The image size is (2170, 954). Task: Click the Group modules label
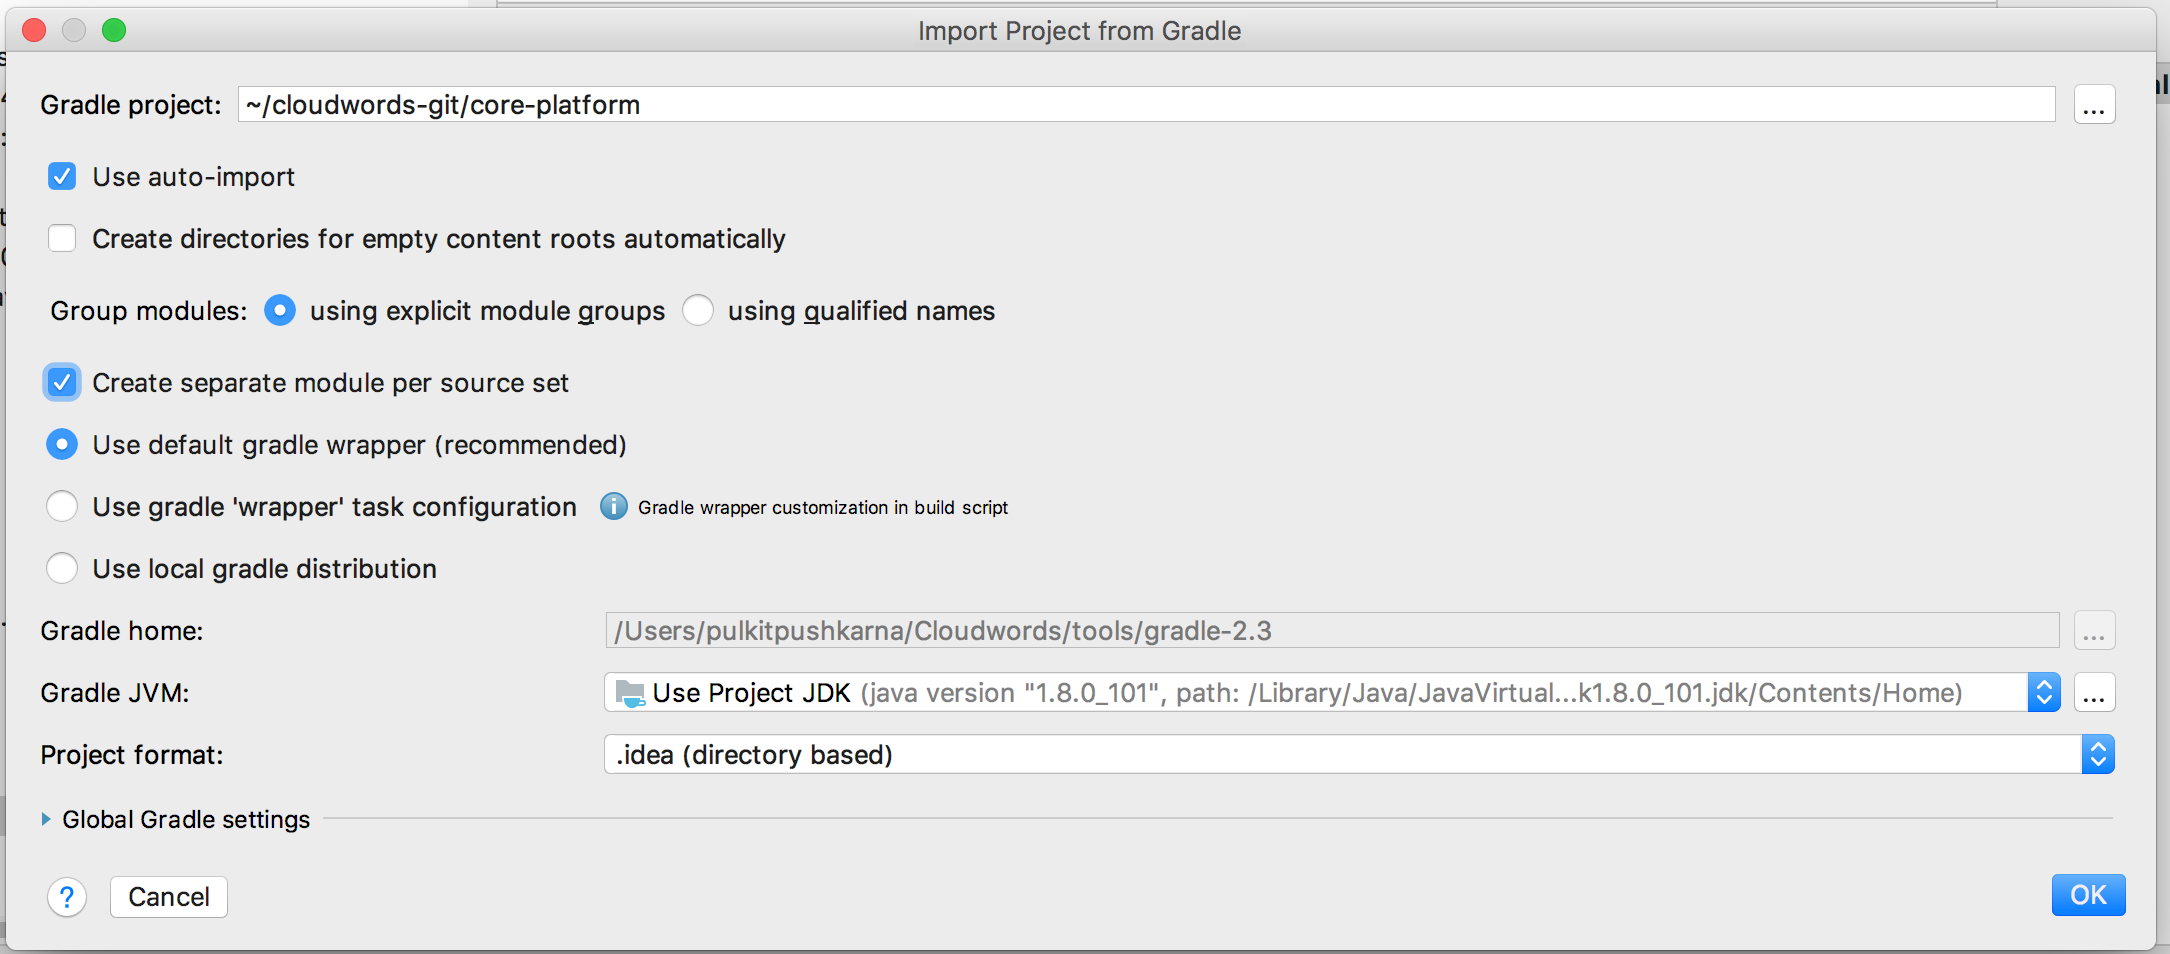(149, 311)
